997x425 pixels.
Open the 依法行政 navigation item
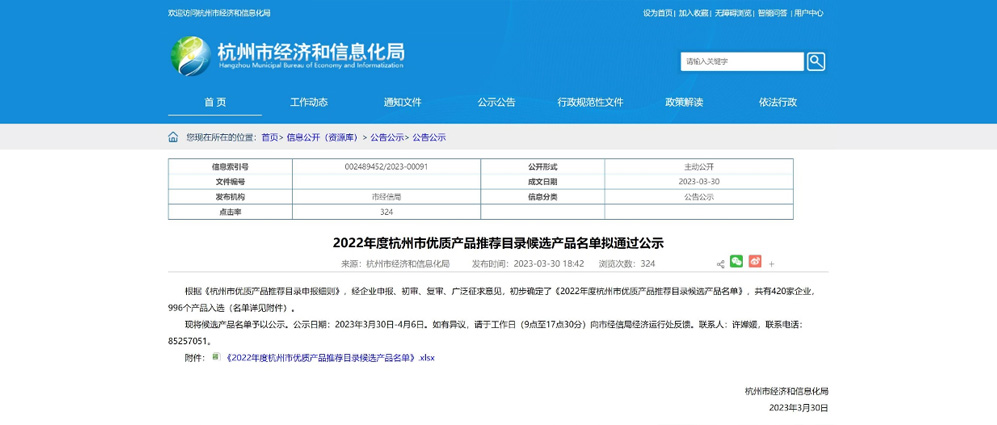pyautogui.click(x=778, y=102)
